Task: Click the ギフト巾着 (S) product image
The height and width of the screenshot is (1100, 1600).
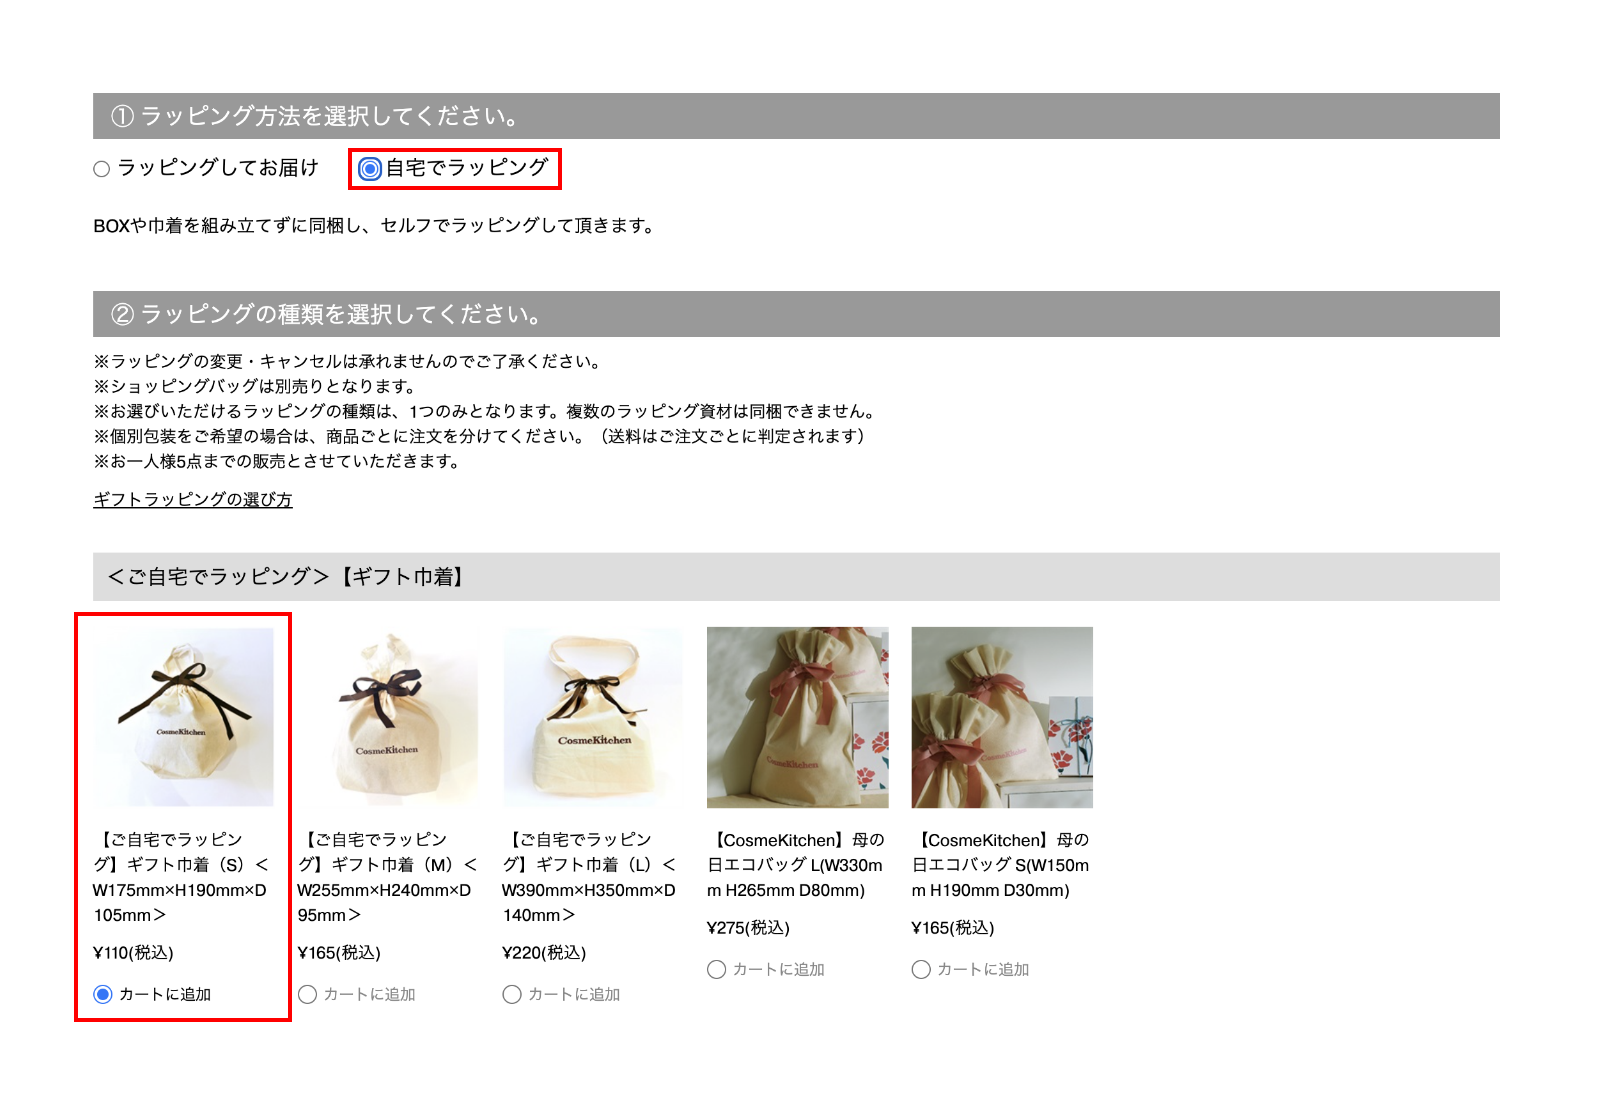Action: [x=183, y=717]
